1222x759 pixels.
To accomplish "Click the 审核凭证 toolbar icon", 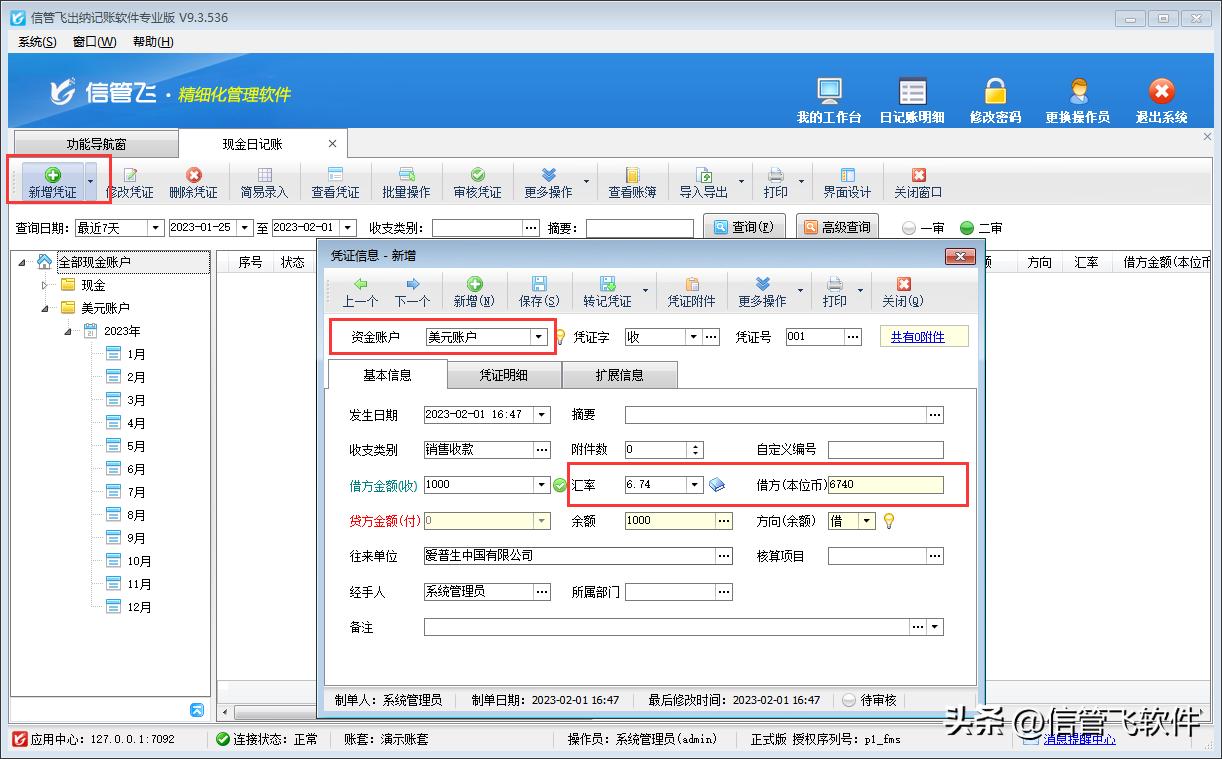I will pos(476,181).
